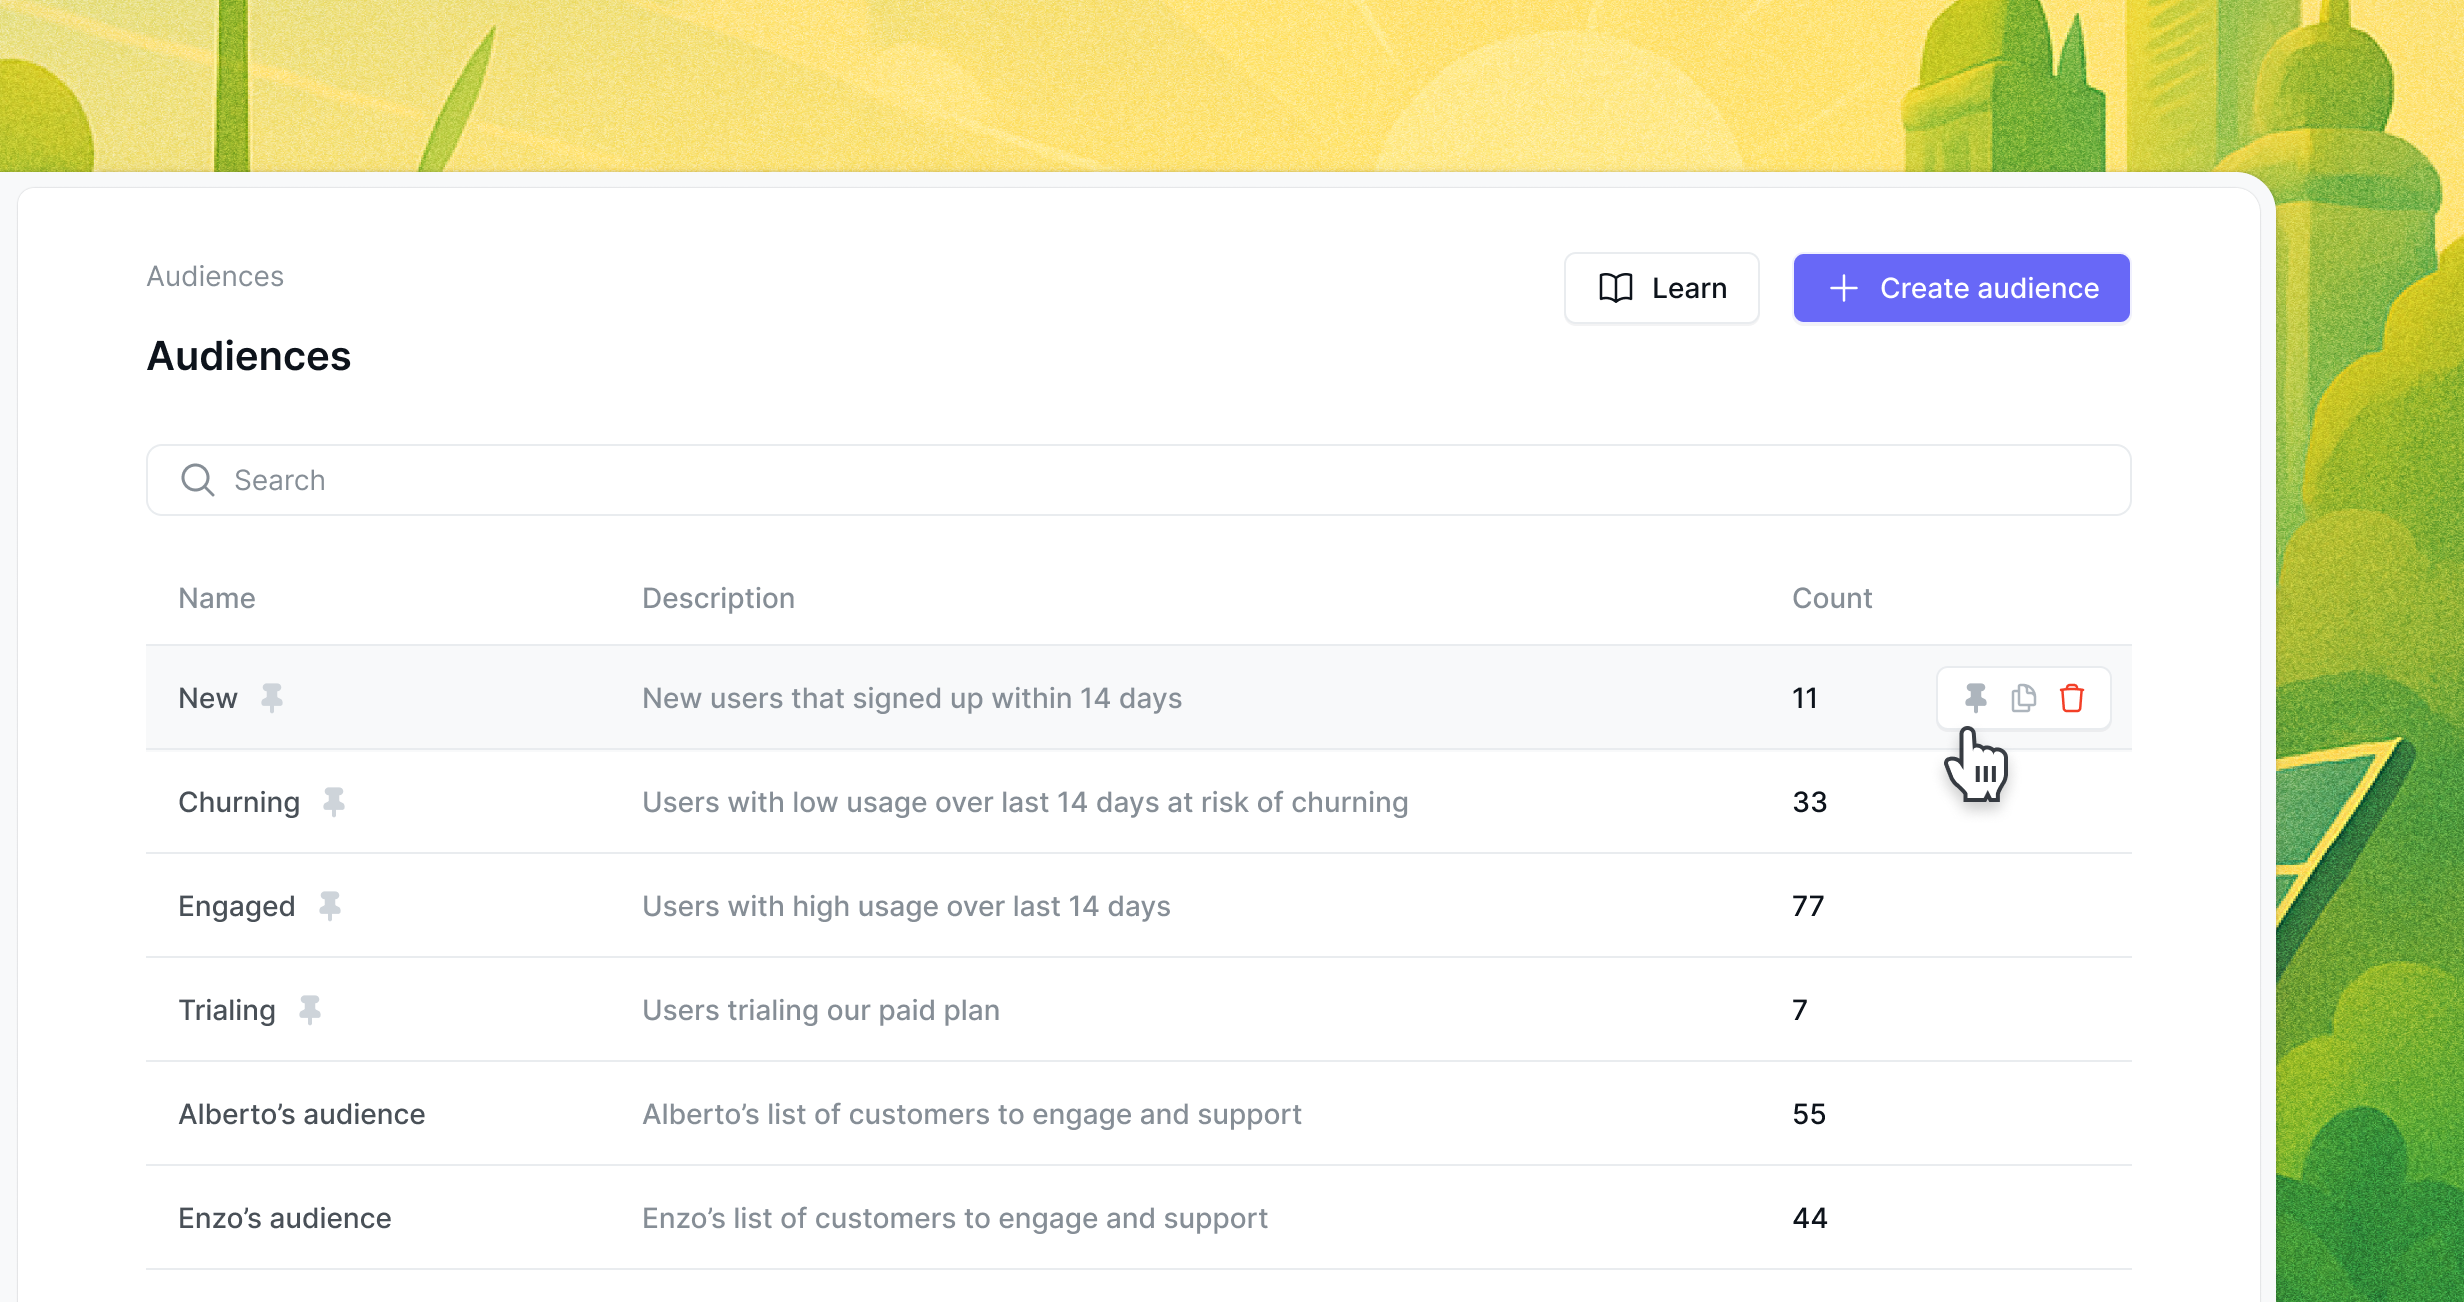Unpin the Trialing audience

(x=310, y=1010)
